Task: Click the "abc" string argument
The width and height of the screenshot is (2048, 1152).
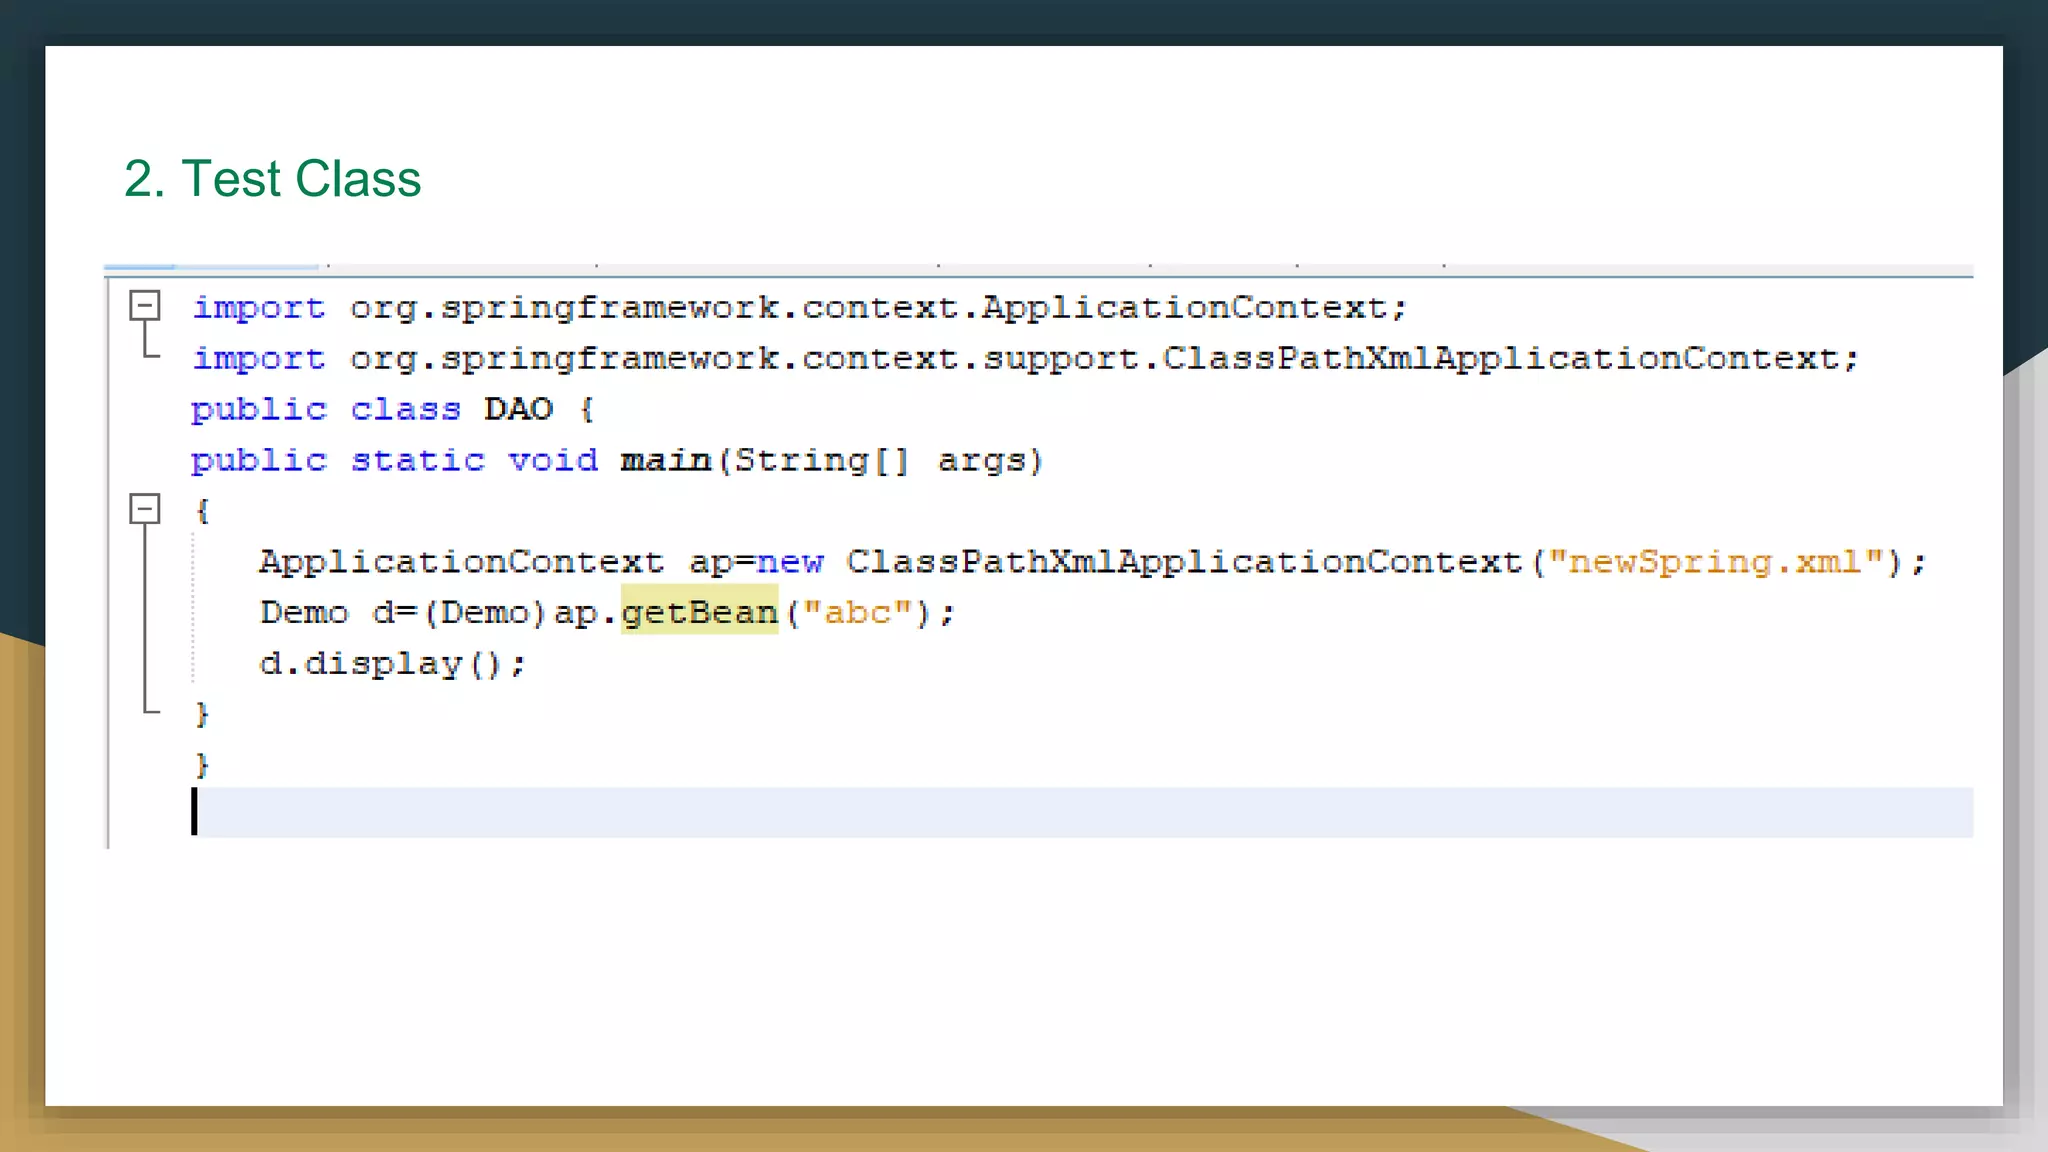Action: click(858, 612)
